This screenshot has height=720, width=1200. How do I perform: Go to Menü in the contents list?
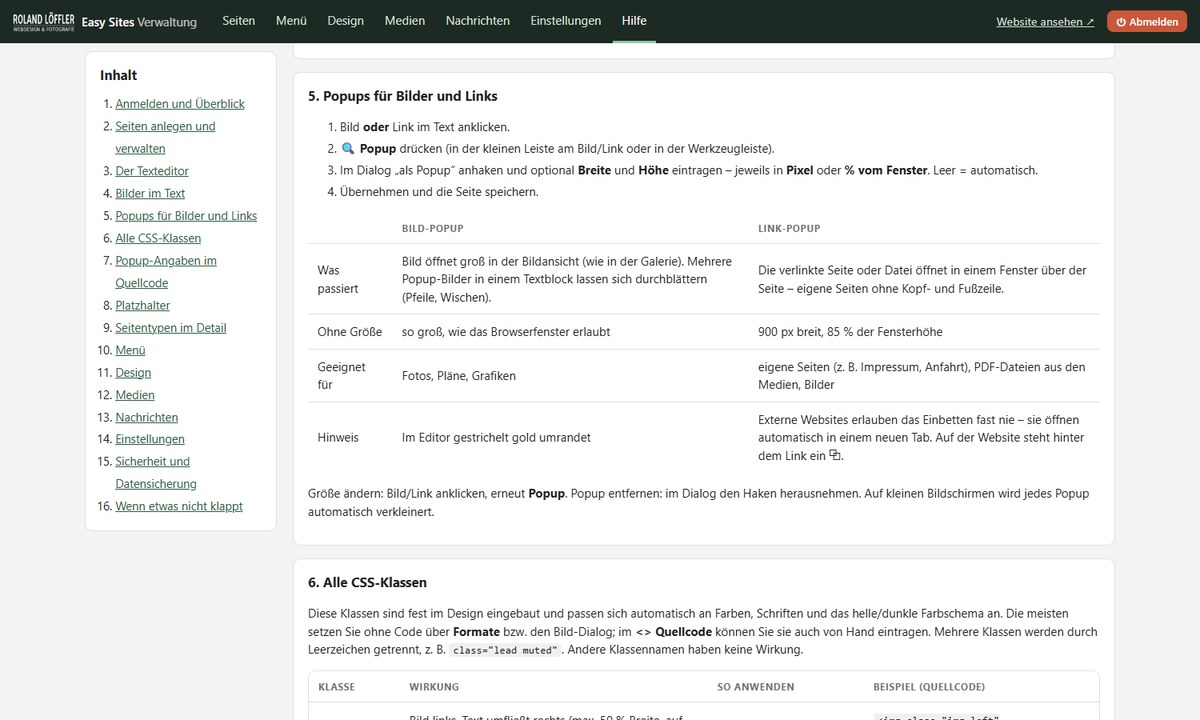(130, 350)
